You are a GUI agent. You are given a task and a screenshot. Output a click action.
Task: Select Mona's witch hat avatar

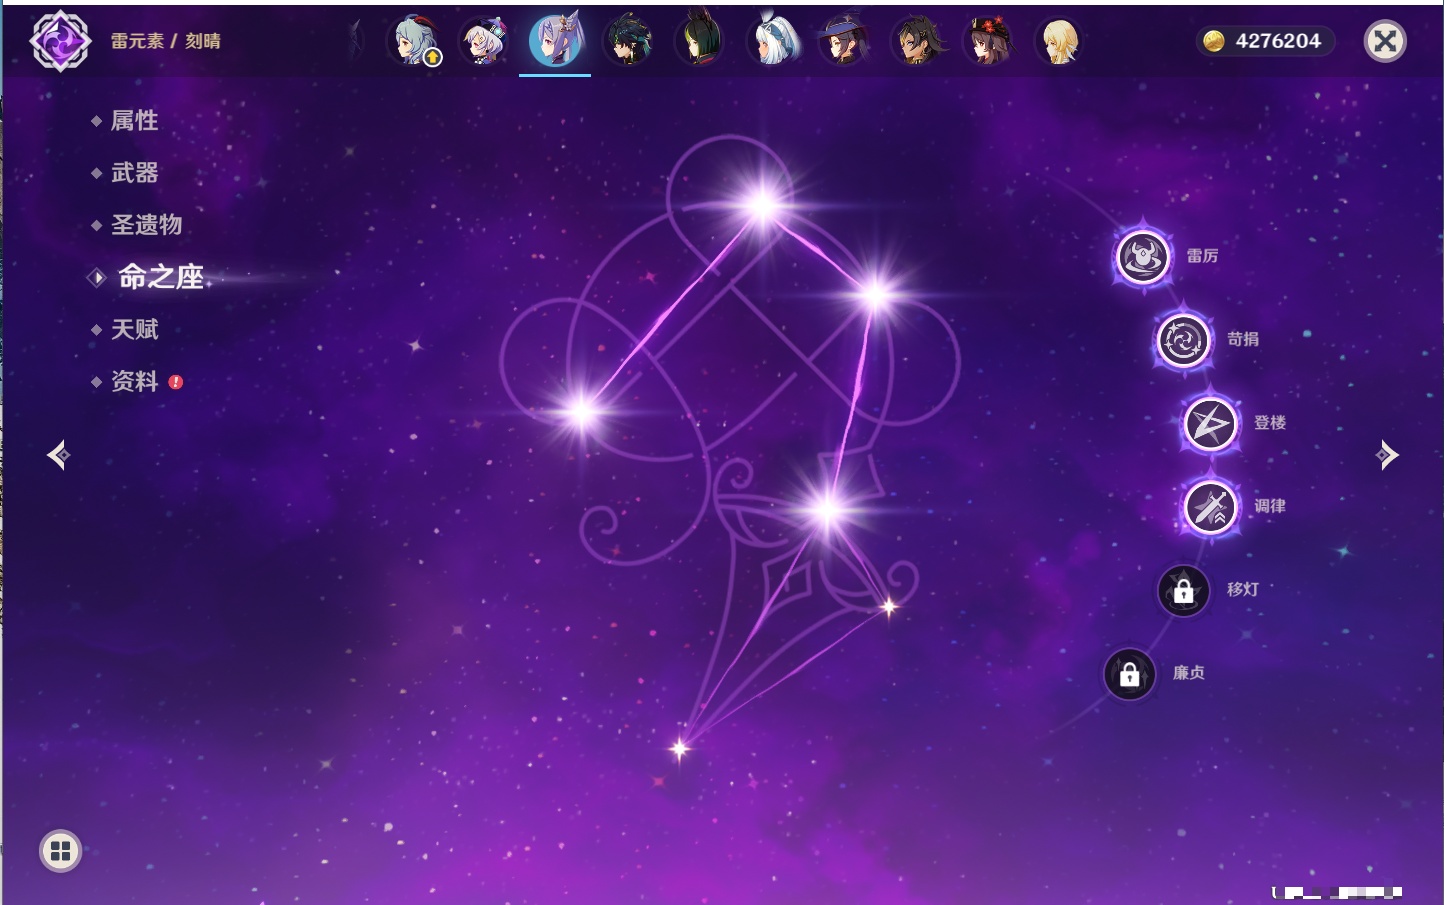tap(844, 41)
